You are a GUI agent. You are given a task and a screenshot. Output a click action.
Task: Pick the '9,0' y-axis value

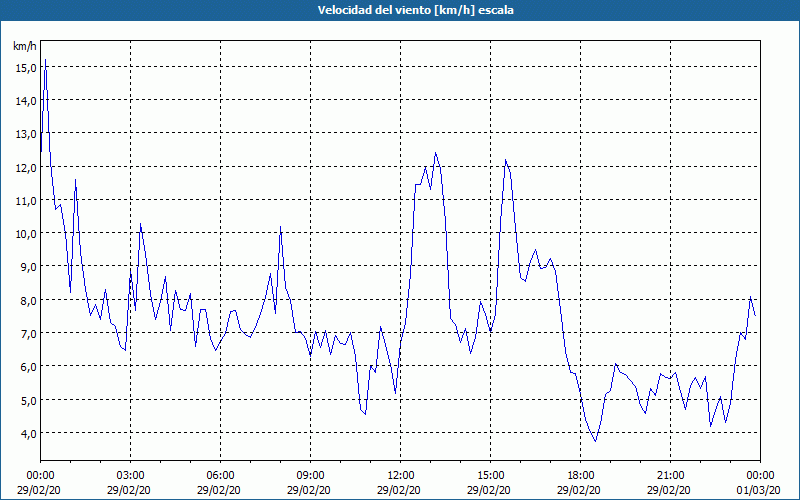pos(29,267)
